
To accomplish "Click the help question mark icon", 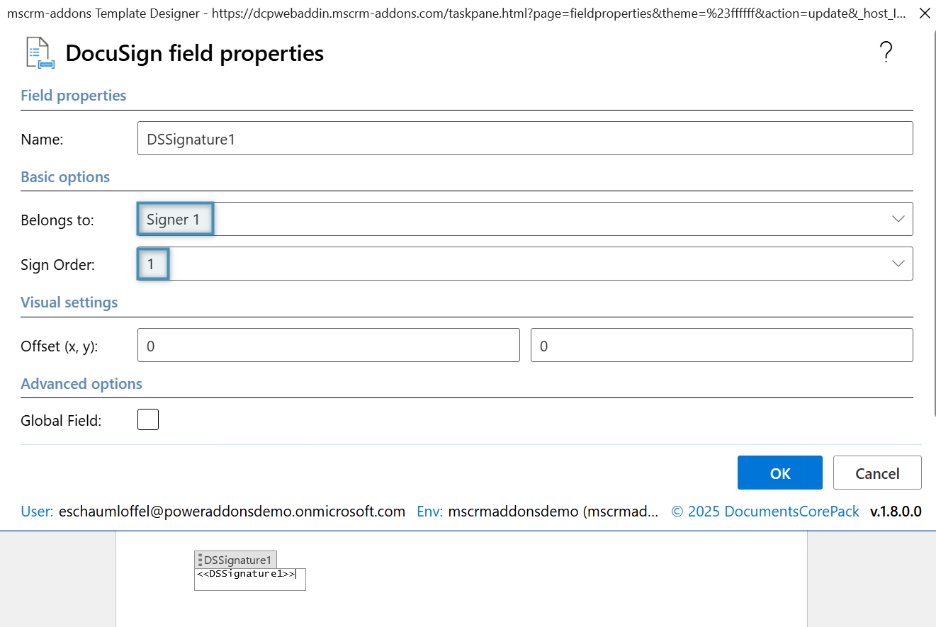I will pyautogui.click(x=885, y=53).
